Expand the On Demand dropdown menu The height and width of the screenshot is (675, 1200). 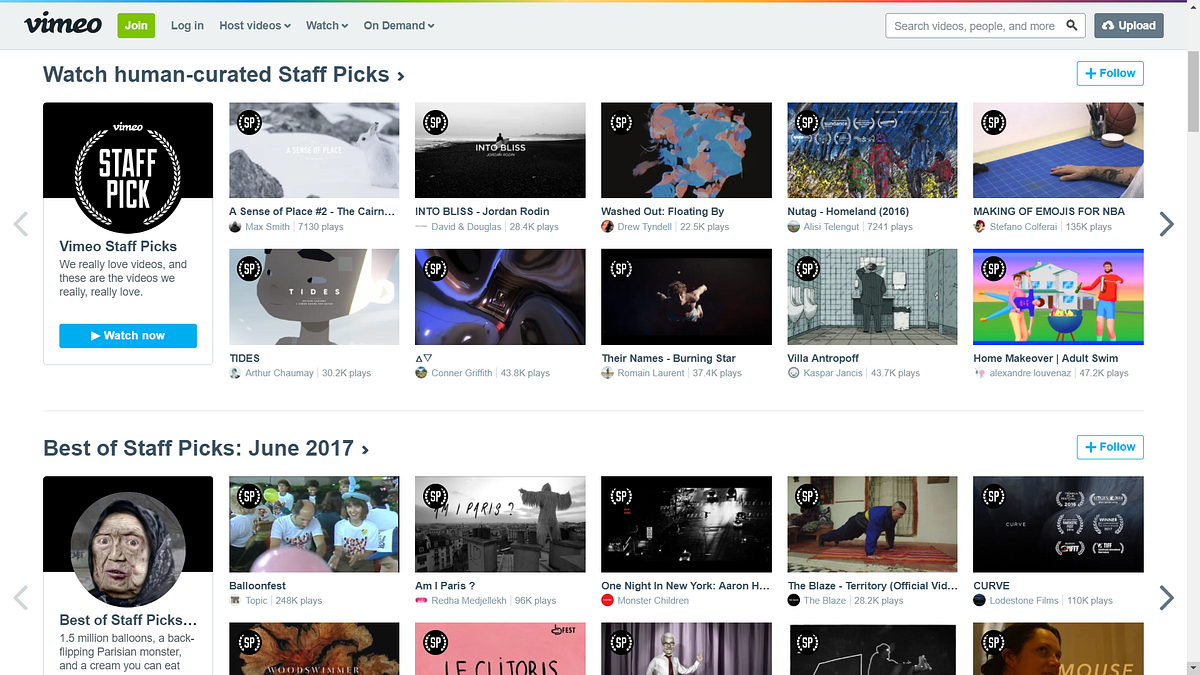click(399, 26)
